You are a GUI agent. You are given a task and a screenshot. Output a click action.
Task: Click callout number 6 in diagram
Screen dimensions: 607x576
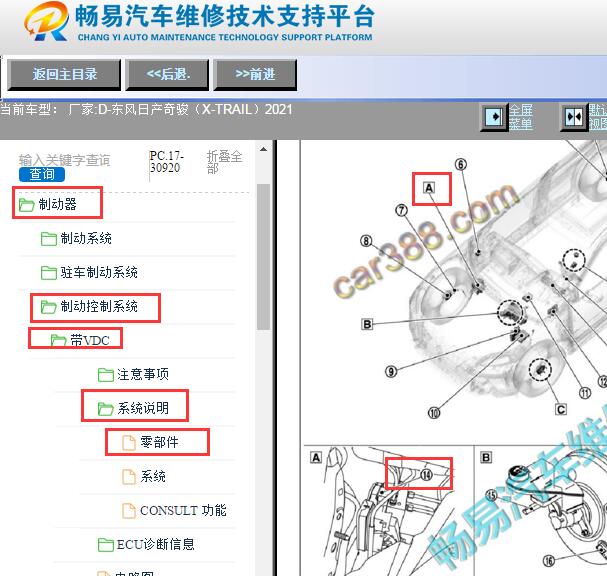pos(461,165)
